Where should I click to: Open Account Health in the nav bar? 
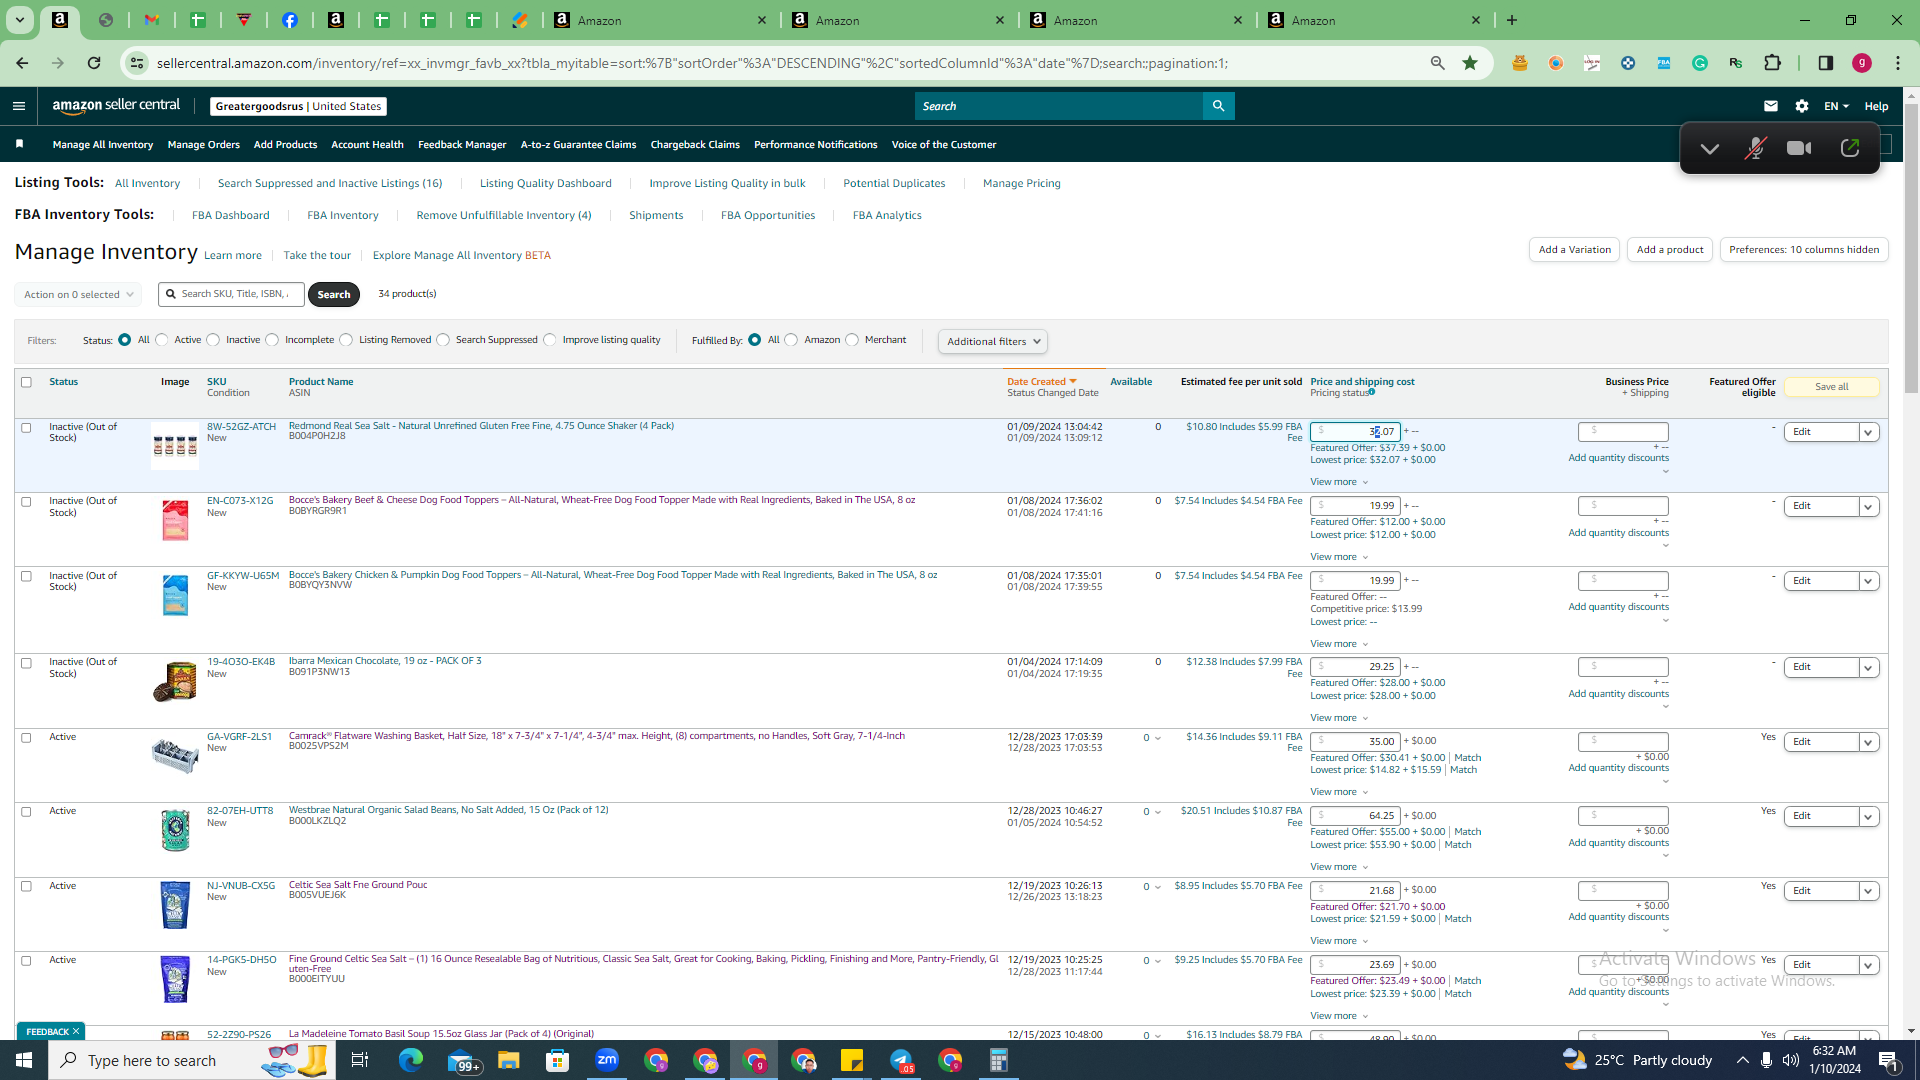pos(367,145)
